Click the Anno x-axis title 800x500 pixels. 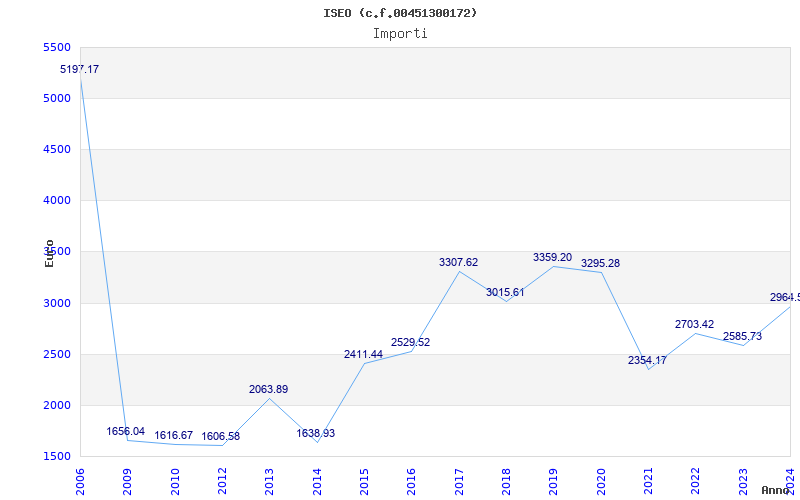(x=775, y=490)
